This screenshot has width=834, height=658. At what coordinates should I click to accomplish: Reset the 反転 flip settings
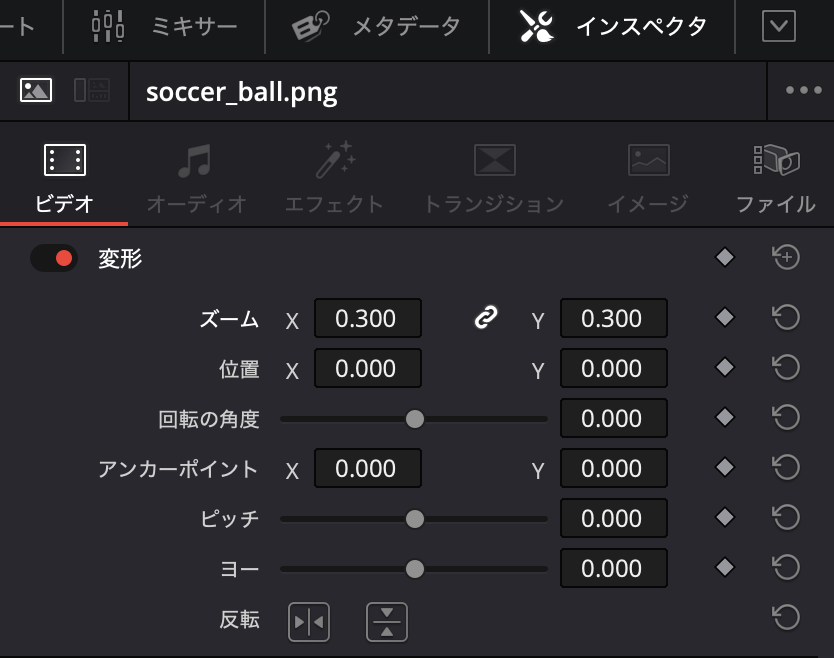787,621
